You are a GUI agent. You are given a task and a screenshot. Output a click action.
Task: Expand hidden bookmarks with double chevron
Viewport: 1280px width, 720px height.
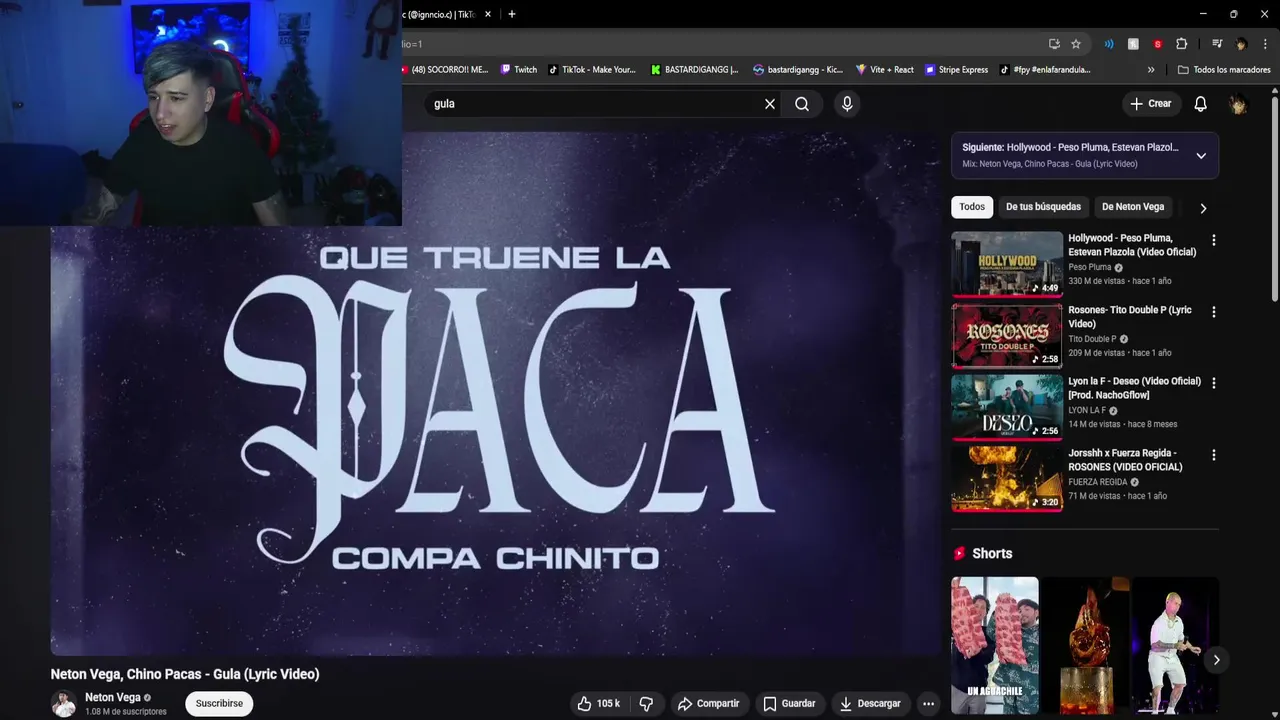coord(1151,70)
